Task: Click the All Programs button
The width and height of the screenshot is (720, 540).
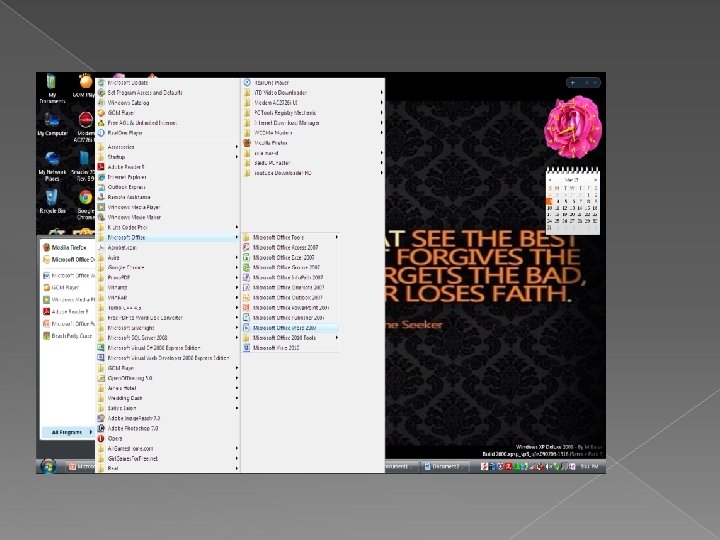Action: [x=68, y=432]
